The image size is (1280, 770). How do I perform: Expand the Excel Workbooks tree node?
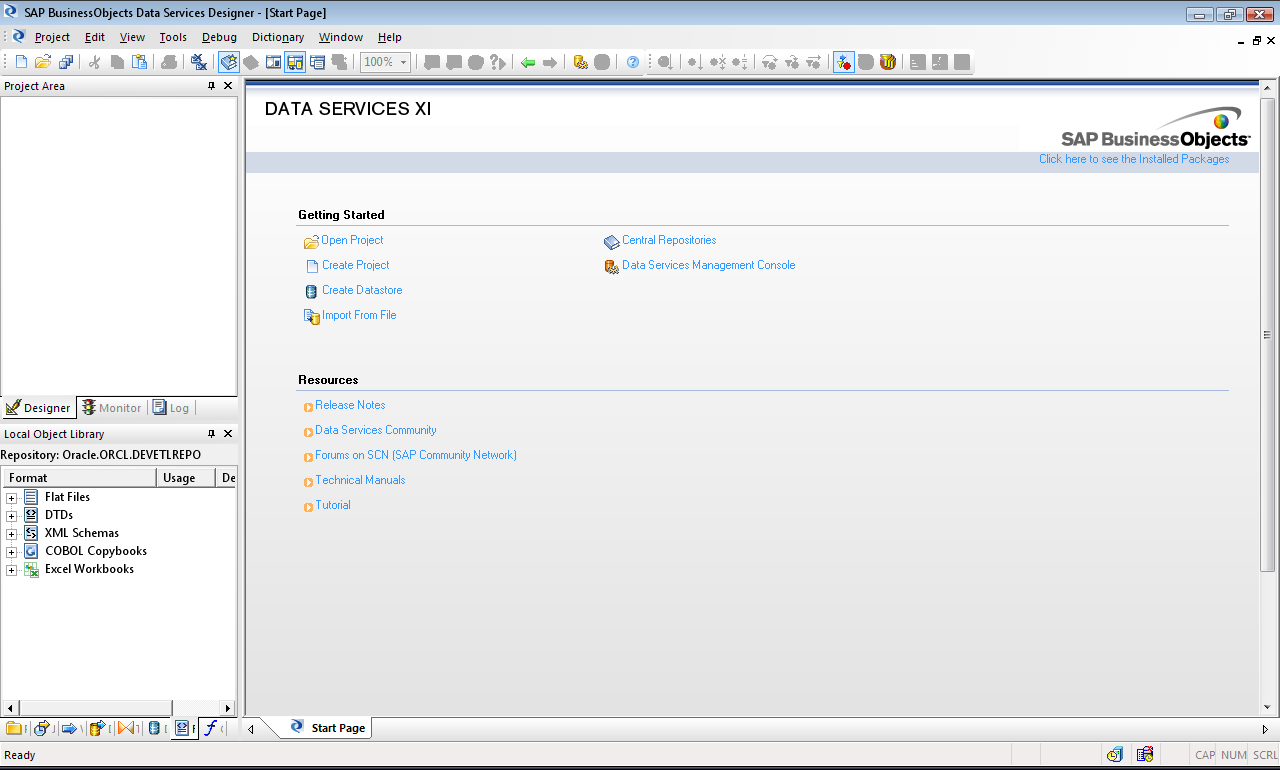(x=12, y=570)
